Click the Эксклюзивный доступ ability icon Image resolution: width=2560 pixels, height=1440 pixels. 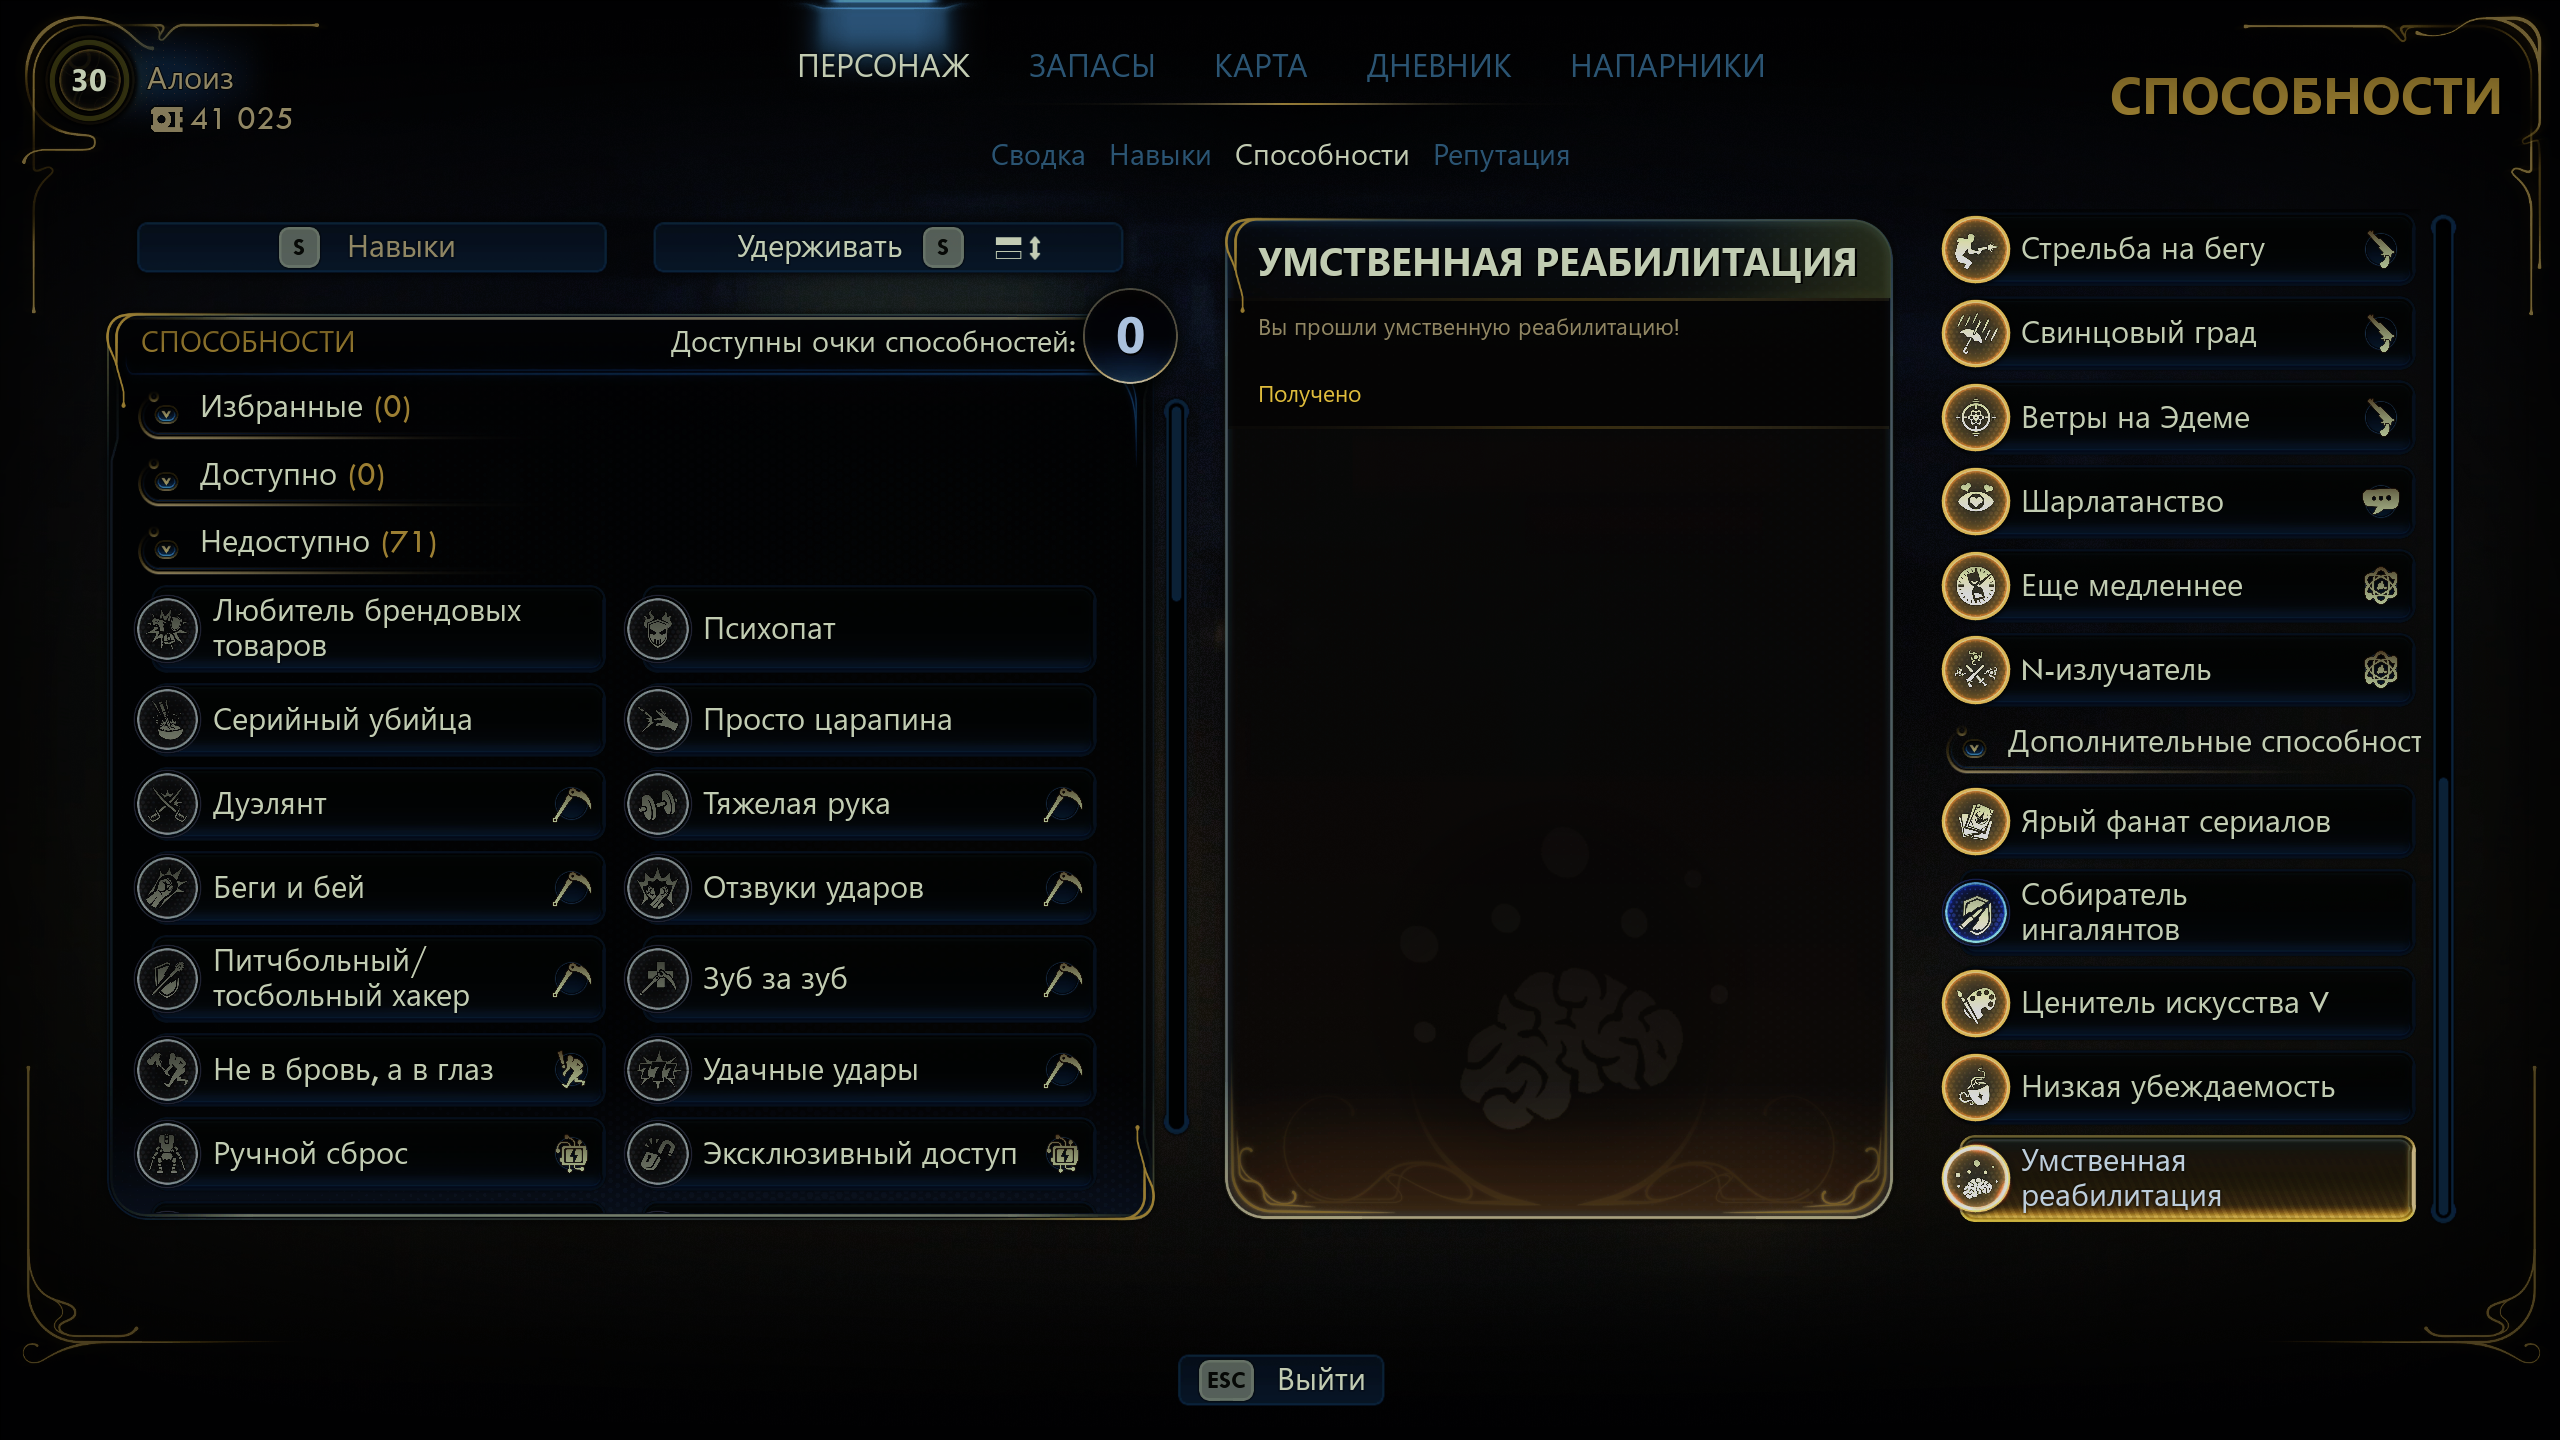tap(658, 1154)
